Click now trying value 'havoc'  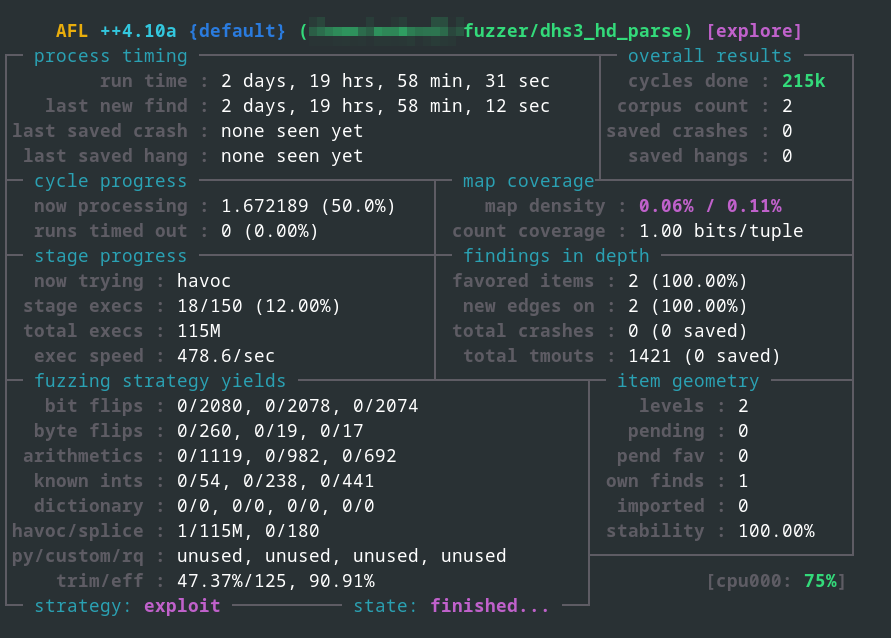coord(204,281)
